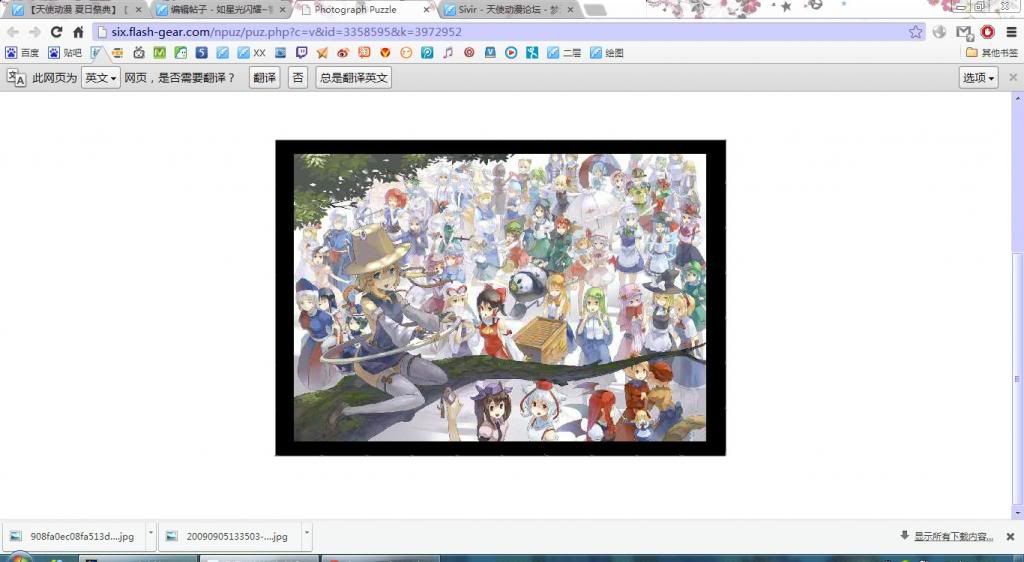The image size is (1024, 562).
Task: Open the Twitch bookmark icon
Action: point(302,53)
